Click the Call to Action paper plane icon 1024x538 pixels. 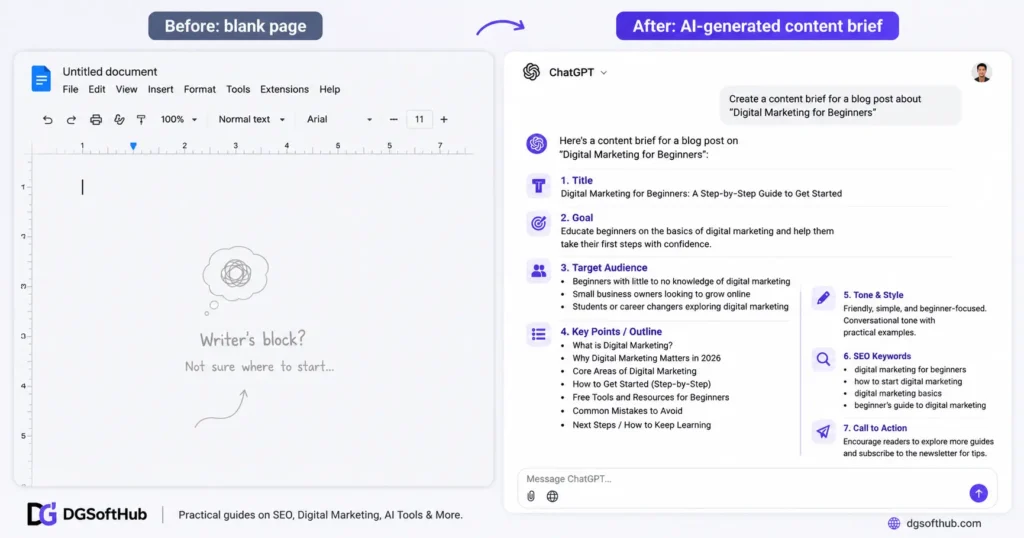click(x=823, y=431)
